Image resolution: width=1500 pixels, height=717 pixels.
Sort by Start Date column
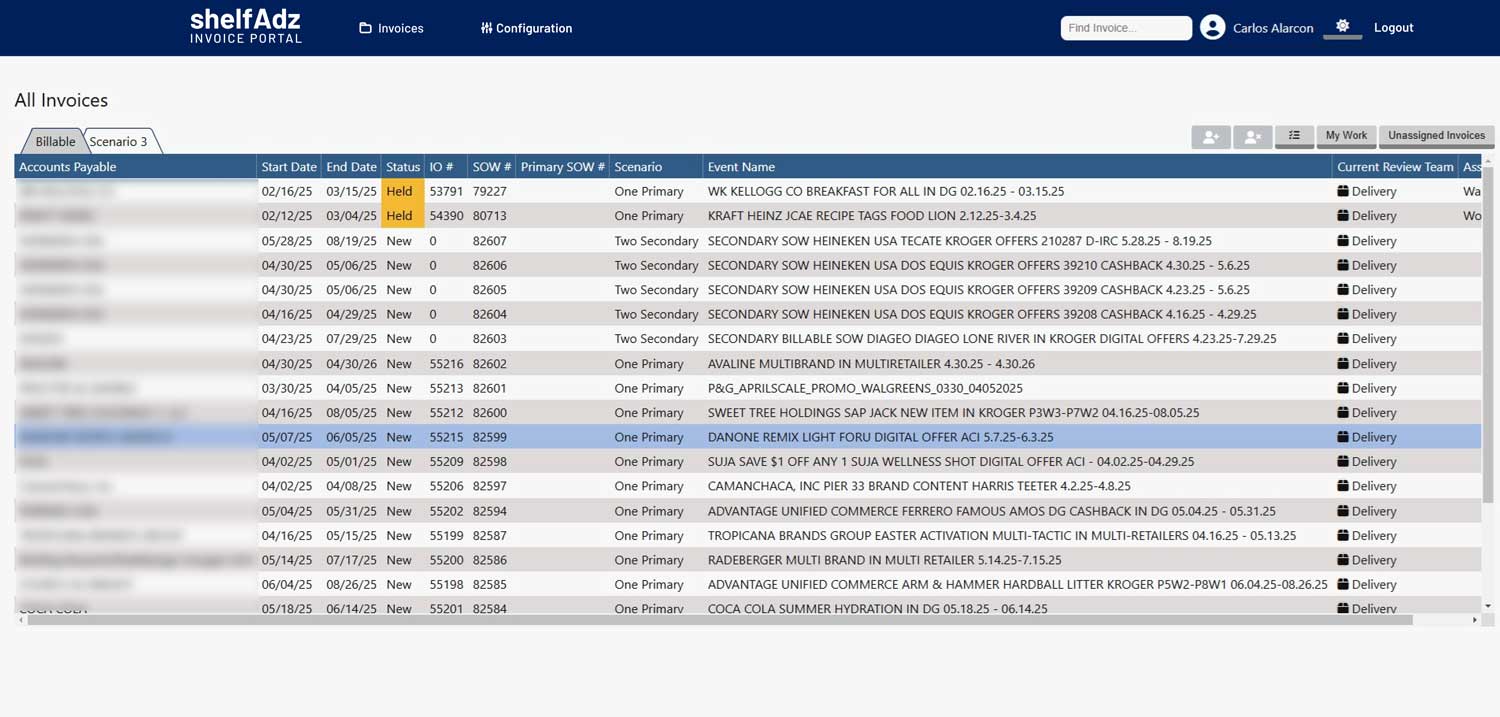click(289, 167)
